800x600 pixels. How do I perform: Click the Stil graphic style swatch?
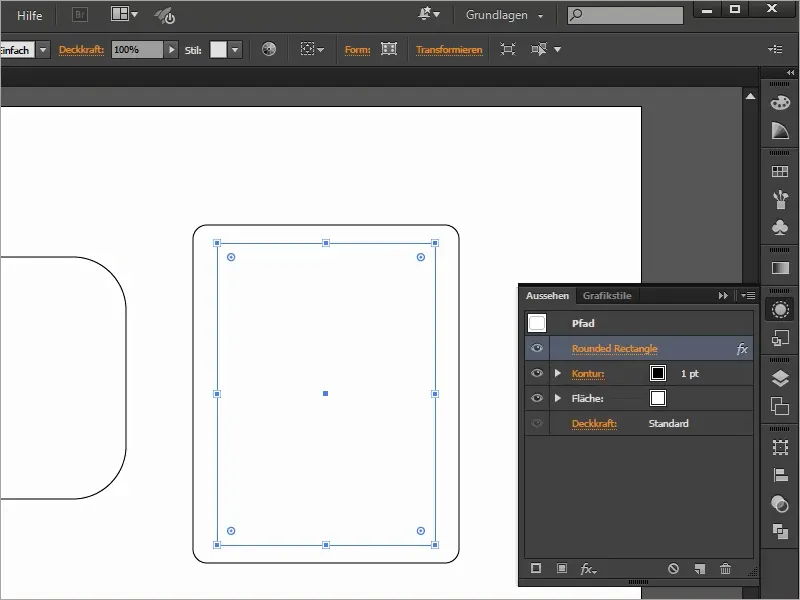click(218, 49)
